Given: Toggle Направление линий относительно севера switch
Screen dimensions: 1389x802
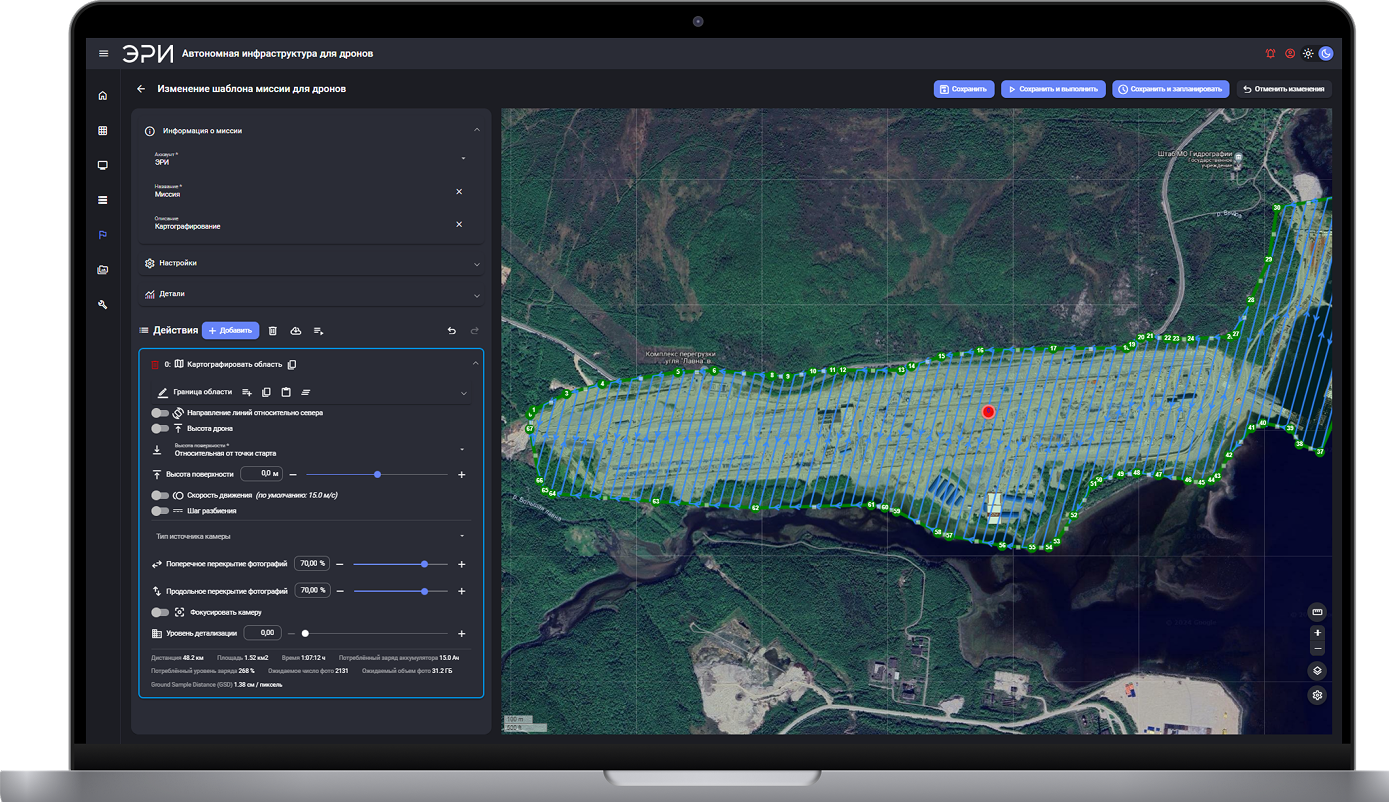Looking at the screenshot, I should [160, 412].
